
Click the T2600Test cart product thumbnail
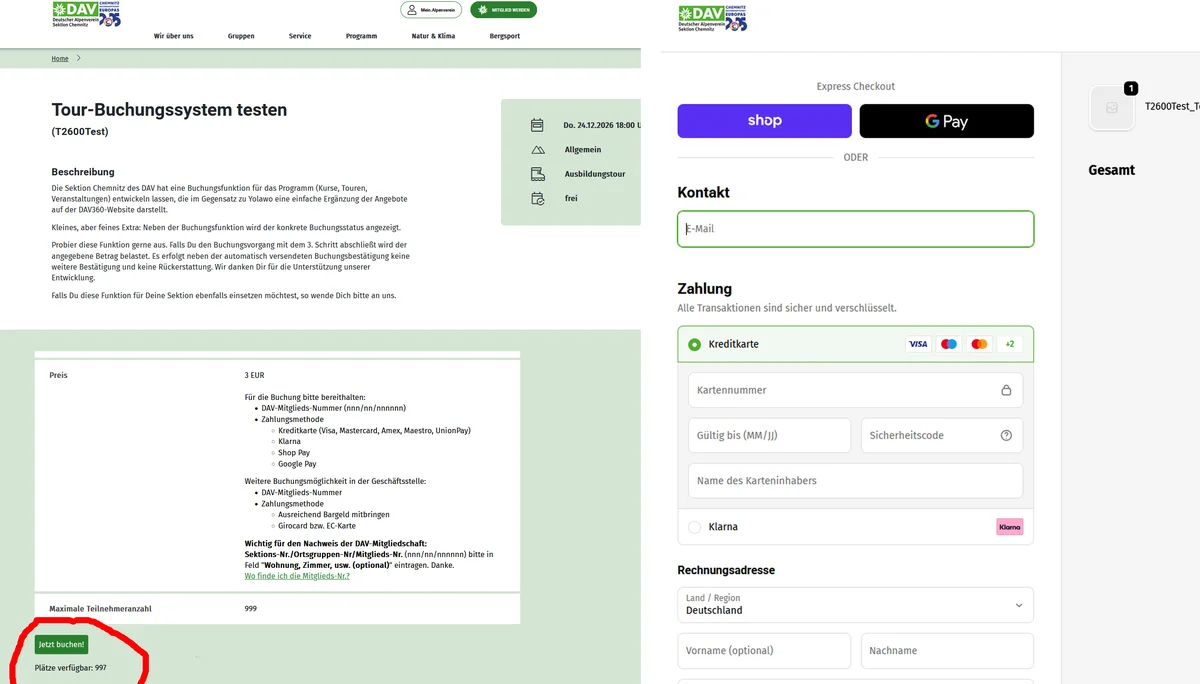tap(1111, 107)
